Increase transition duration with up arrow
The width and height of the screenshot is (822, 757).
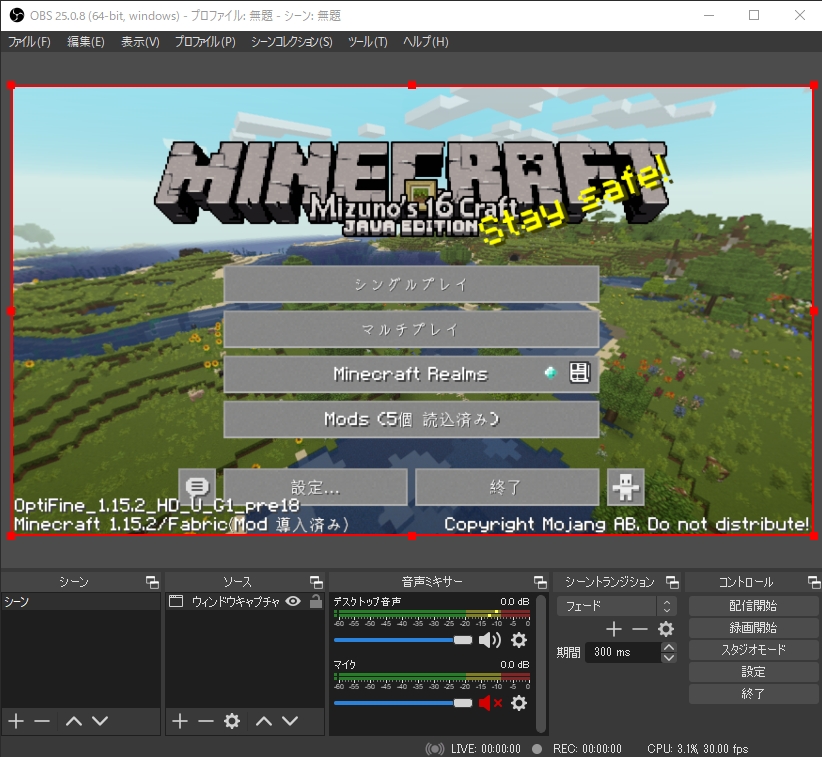point(668,647)
